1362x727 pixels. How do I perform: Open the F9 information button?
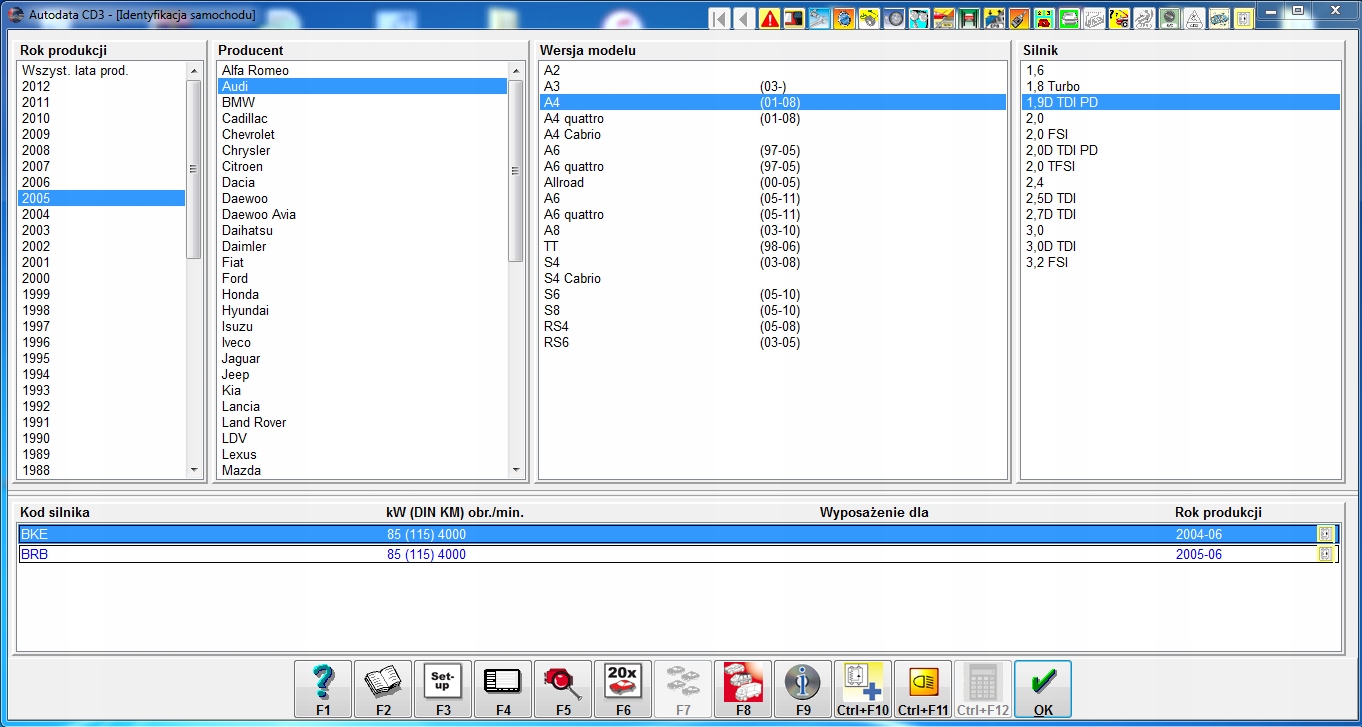pyautogui.click(x=803, y=689)
